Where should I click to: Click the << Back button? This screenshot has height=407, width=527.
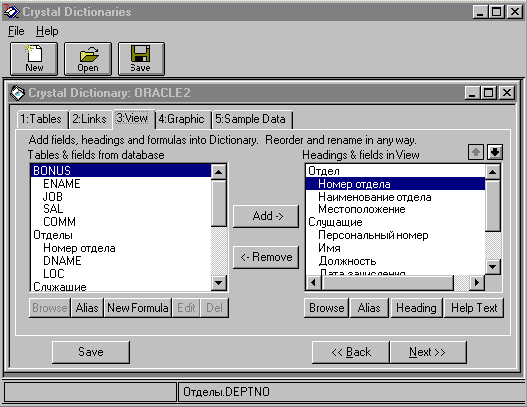351,352
